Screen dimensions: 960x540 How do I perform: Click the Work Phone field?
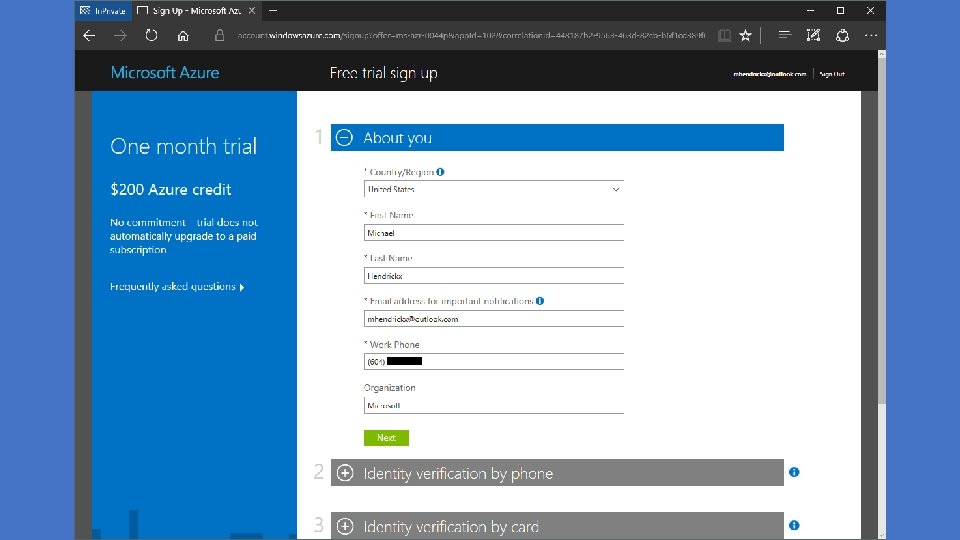(493, 361)
